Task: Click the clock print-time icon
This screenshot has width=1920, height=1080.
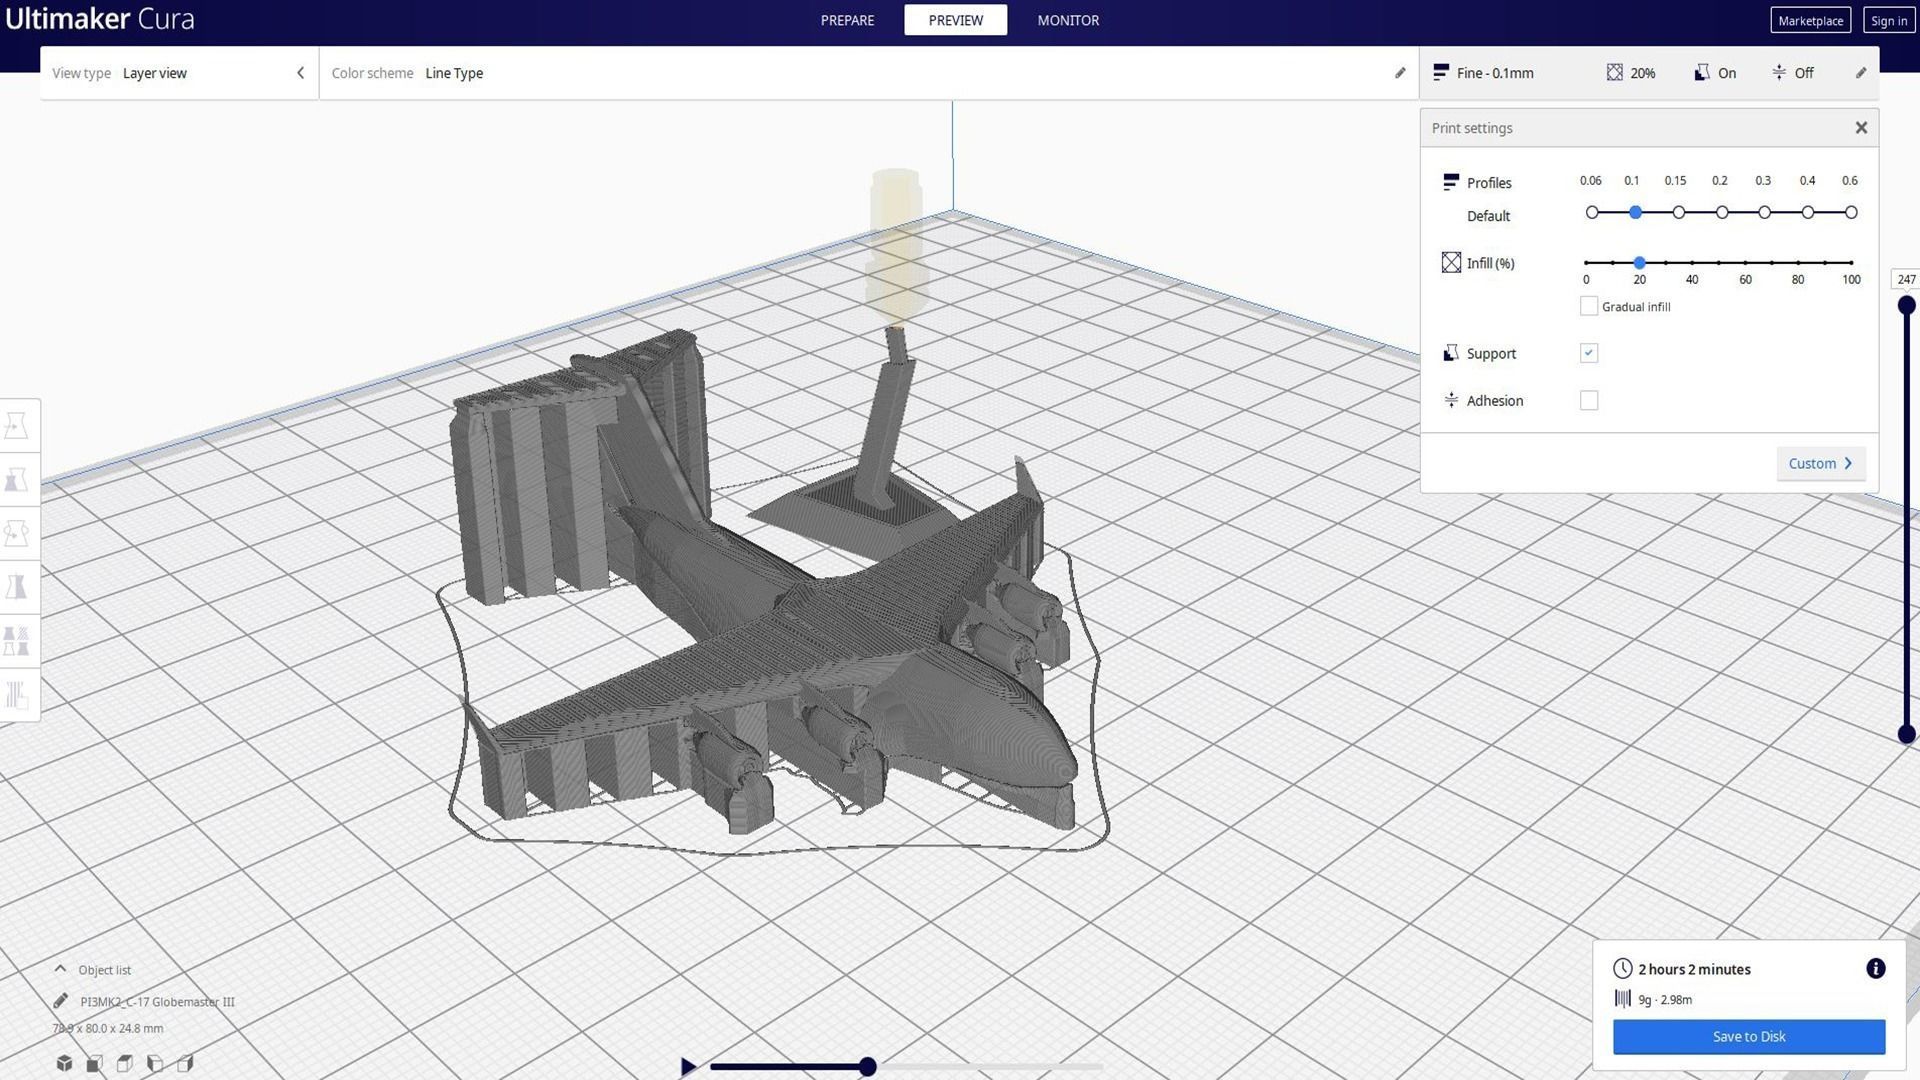Action: pos(1623,968)
